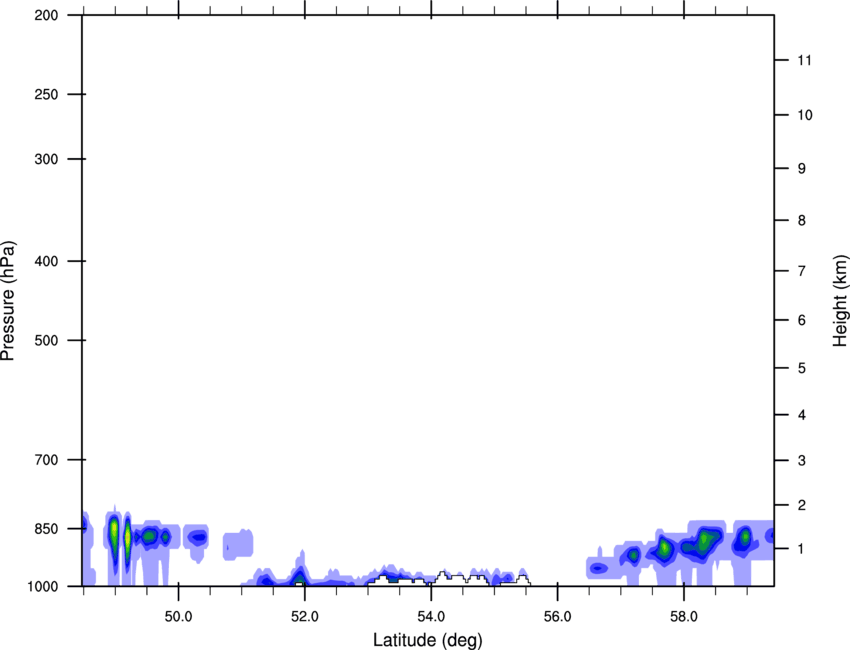Viewport: 850px width, 650px height.
Task: Click the 'Latitude (deg)' axis title
Action: [428, 640]
